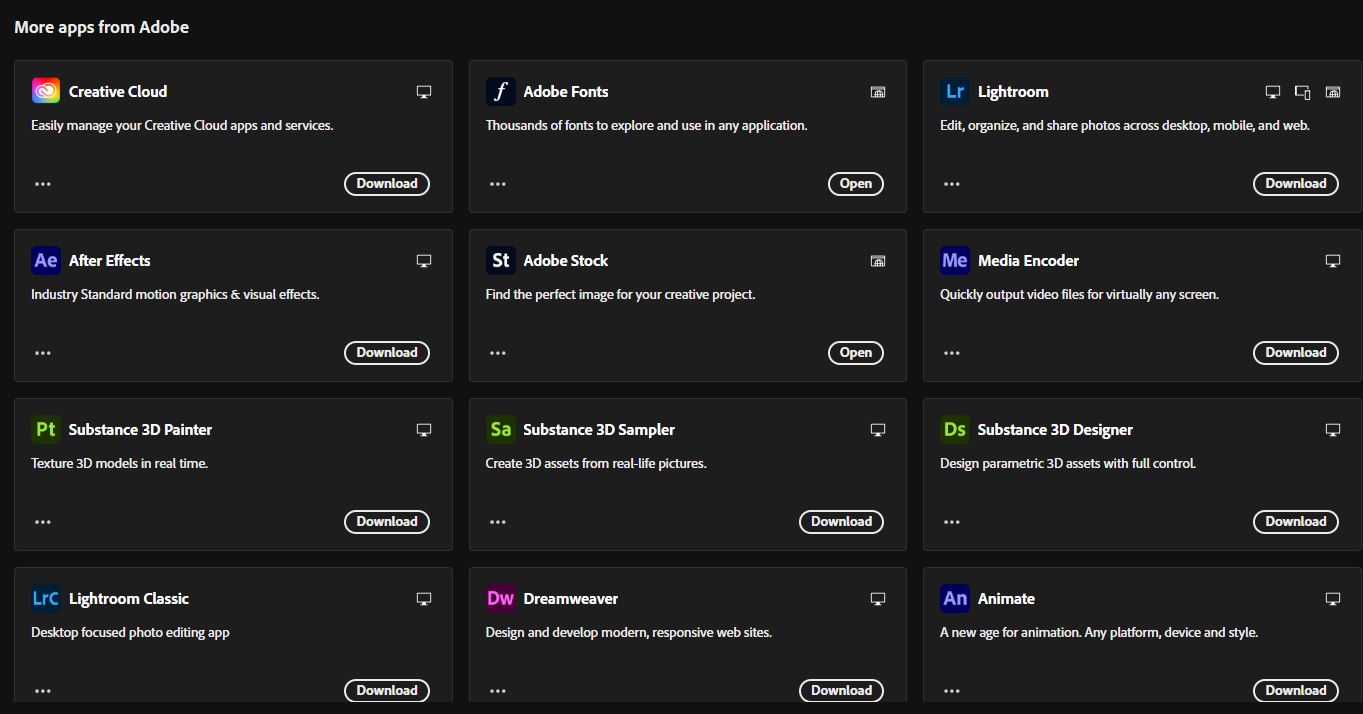This screenshot has width=1363, height=714.
Task: Download Animate
Action: 1296,690
